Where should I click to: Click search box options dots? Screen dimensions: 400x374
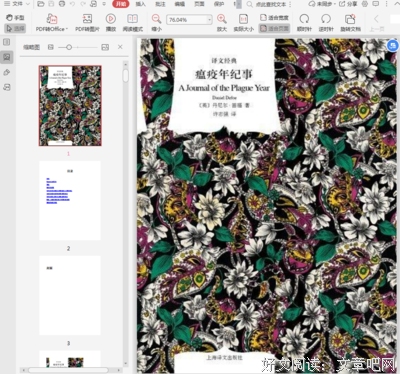[x=290, y=4]
